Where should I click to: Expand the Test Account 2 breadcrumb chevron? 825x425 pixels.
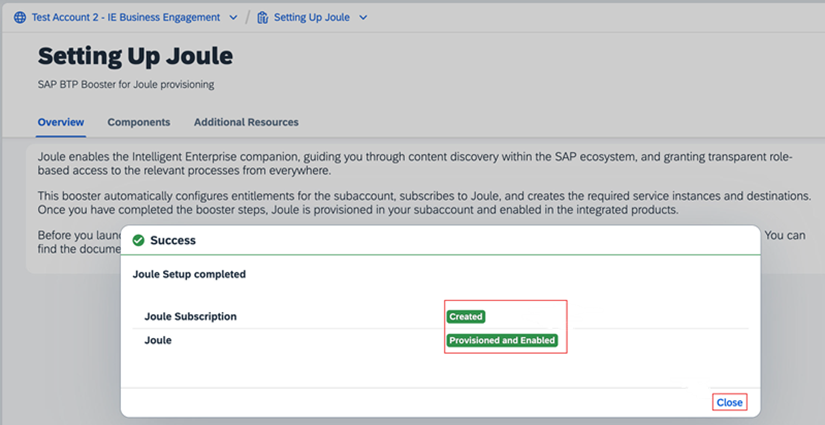tap(233, 18)
